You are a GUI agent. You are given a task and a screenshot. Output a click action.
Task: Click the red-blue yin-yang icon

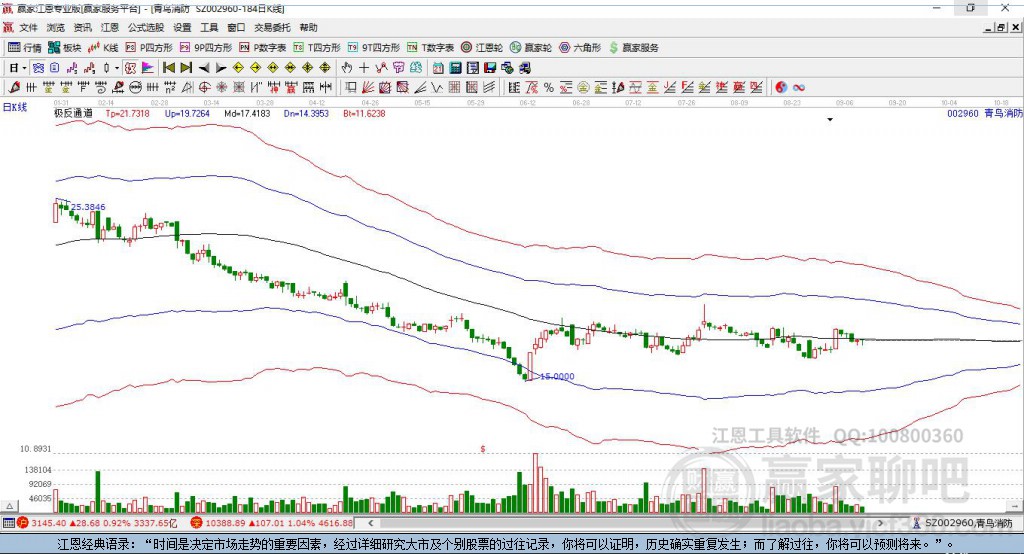click(x=781, y=87)
